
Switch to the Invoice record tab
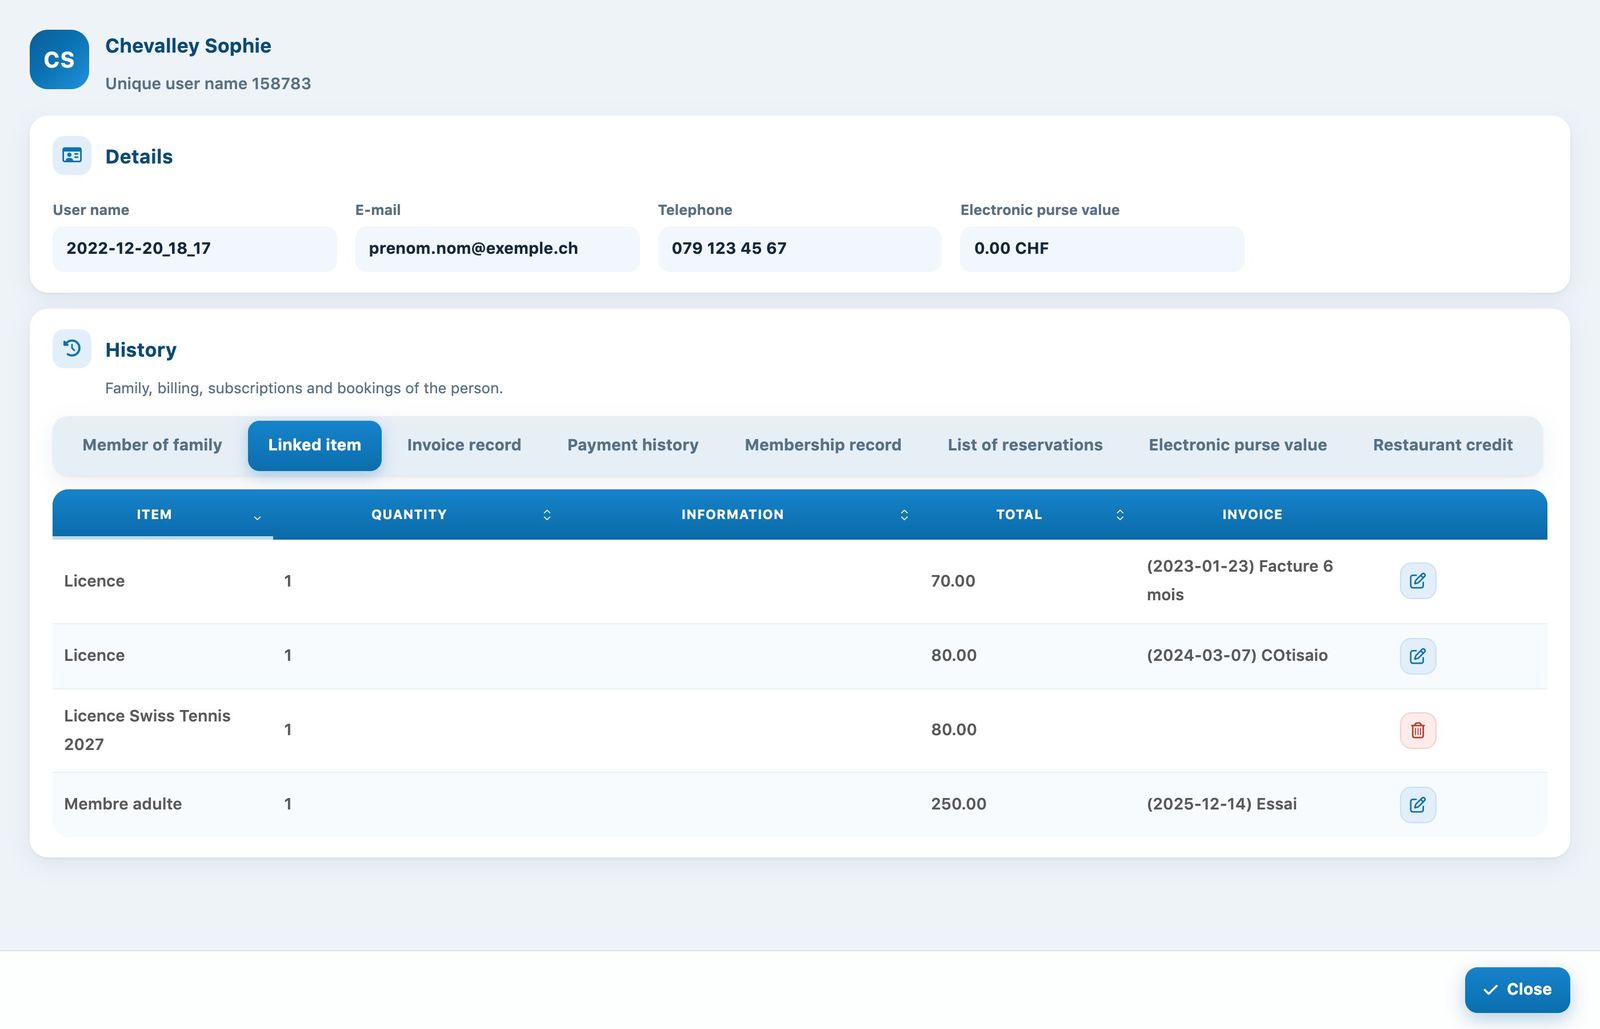coord(464,445)
